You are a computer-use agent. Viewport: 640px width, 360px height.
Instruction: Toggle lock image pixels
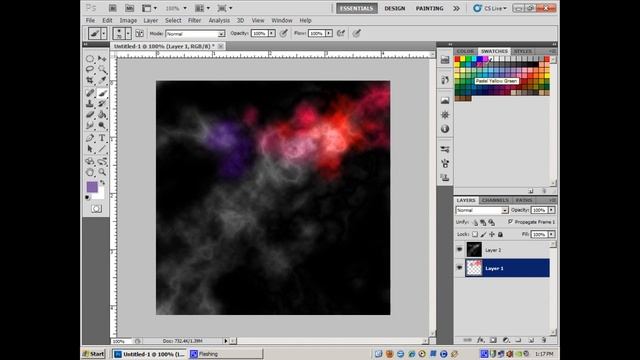[483, 234]
